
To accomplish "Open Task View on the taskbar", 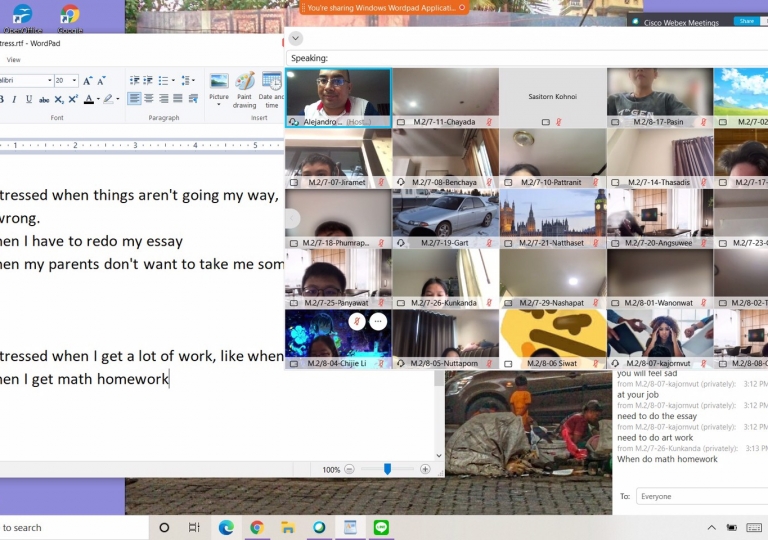I will (x=194, y=527).
